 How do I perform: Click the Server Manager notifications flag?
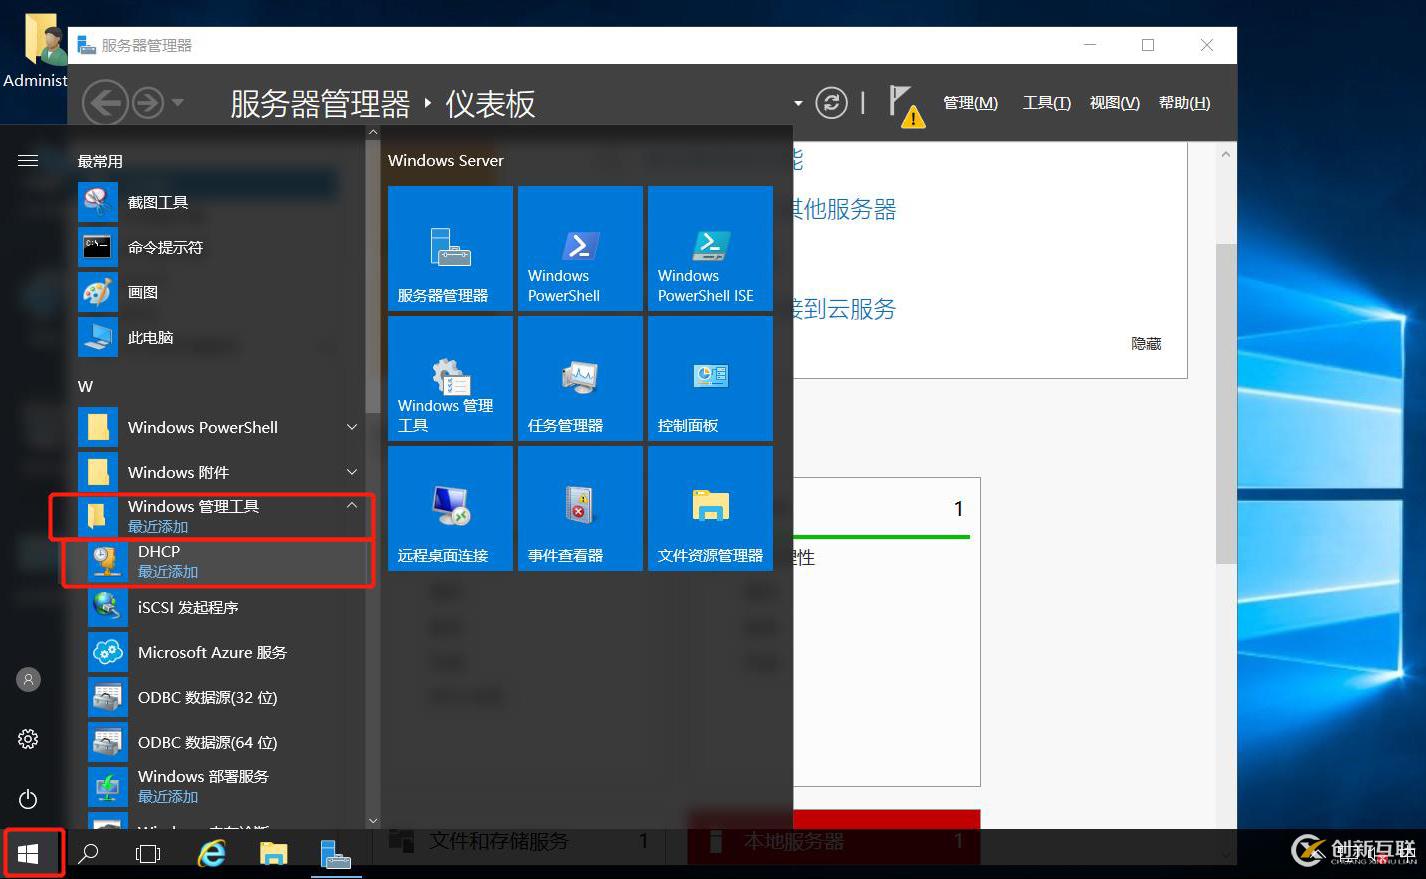click(906, 105)
